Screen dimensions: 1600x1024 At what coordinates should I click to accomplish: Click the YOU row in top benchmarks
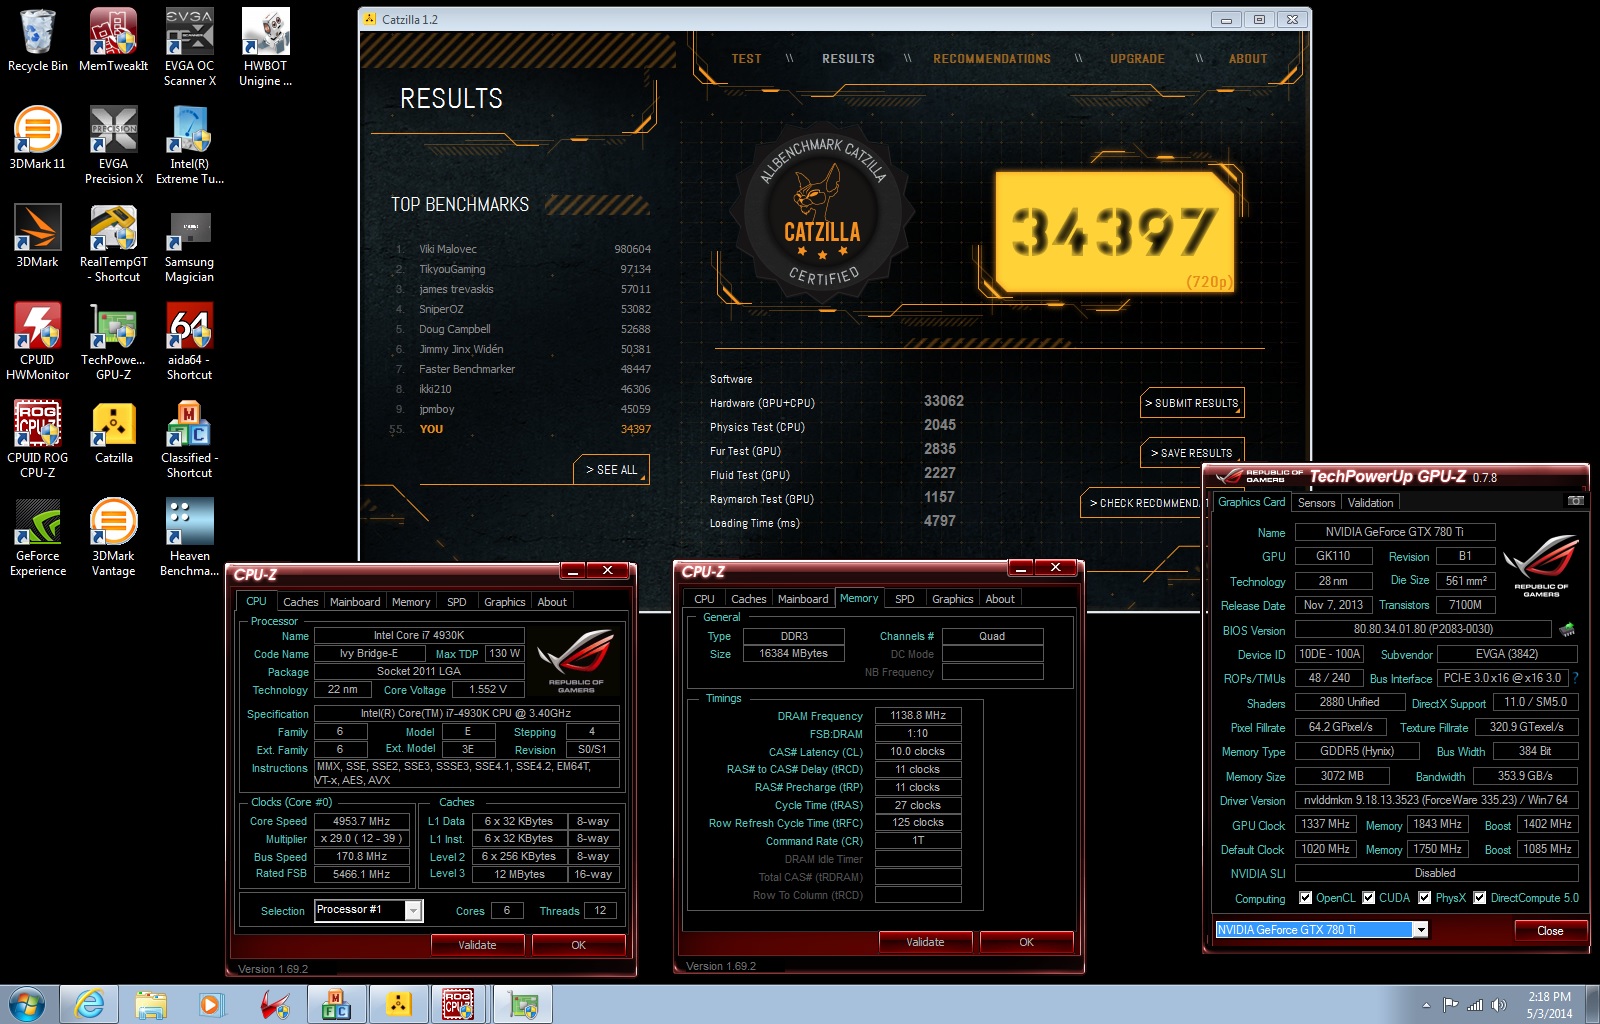pos(520,429)
